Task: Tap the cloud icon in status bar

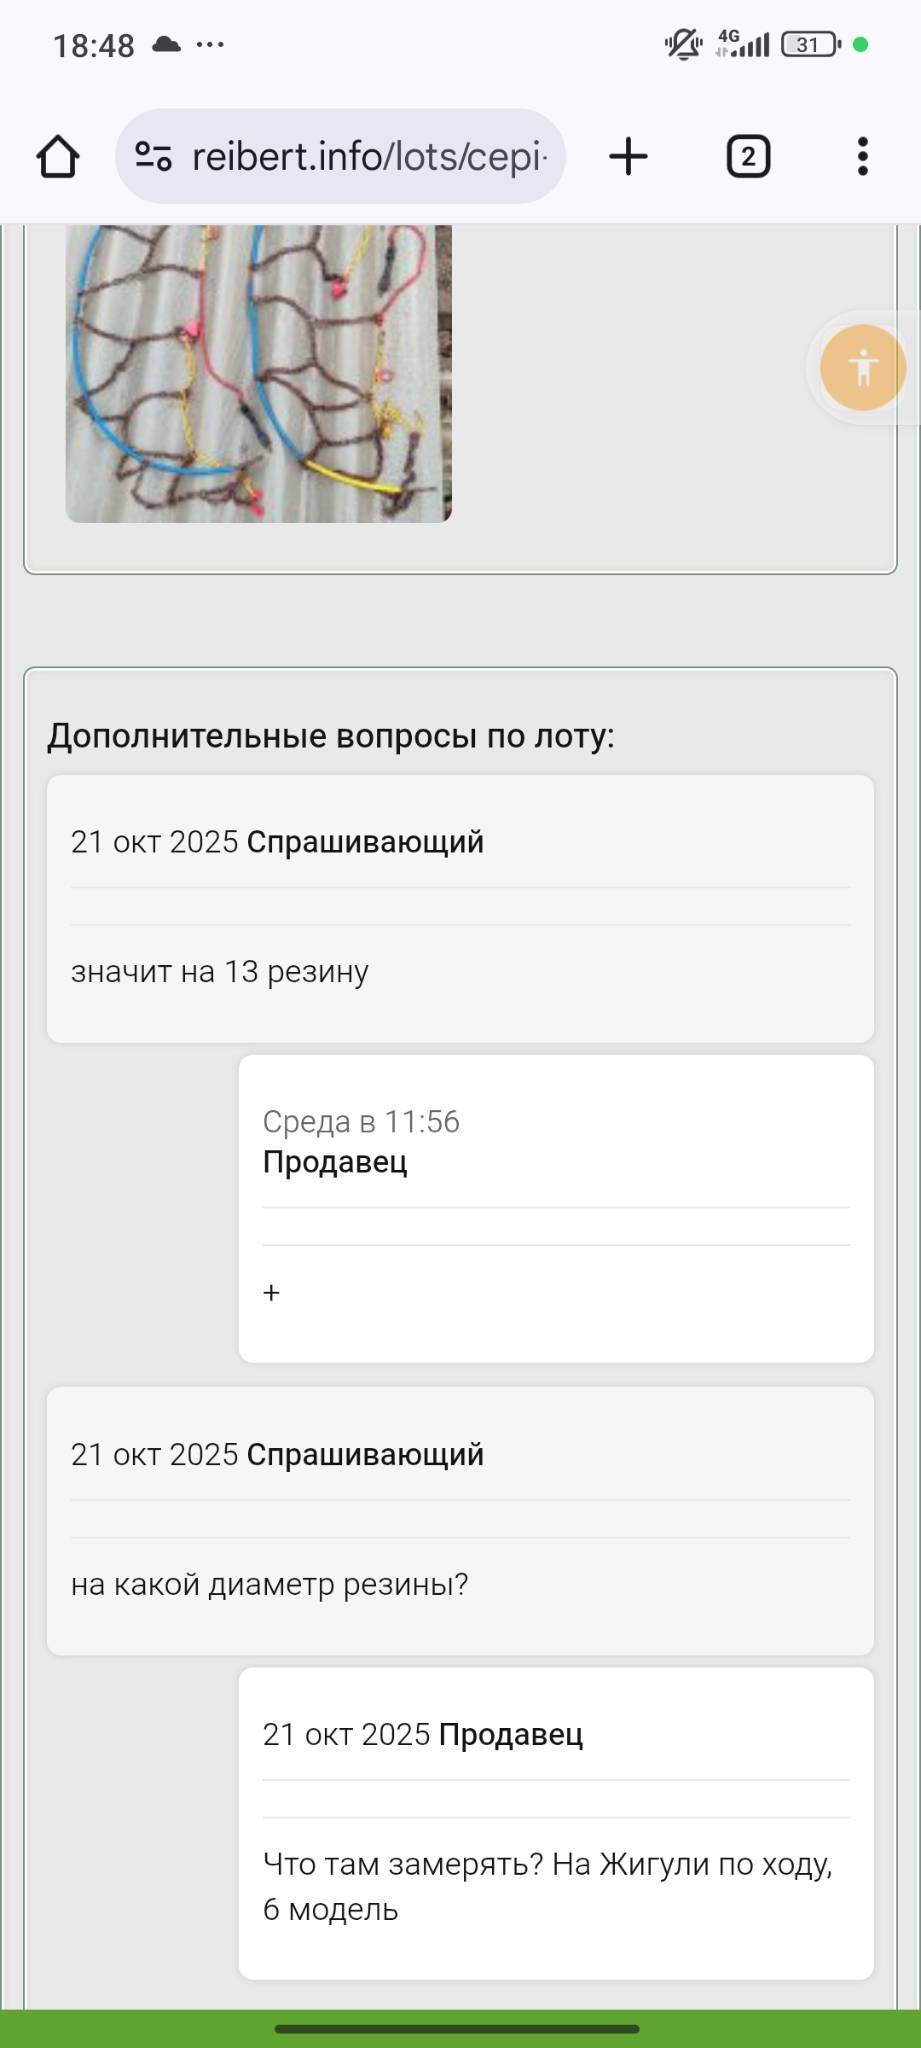Action: click(166, 45)
